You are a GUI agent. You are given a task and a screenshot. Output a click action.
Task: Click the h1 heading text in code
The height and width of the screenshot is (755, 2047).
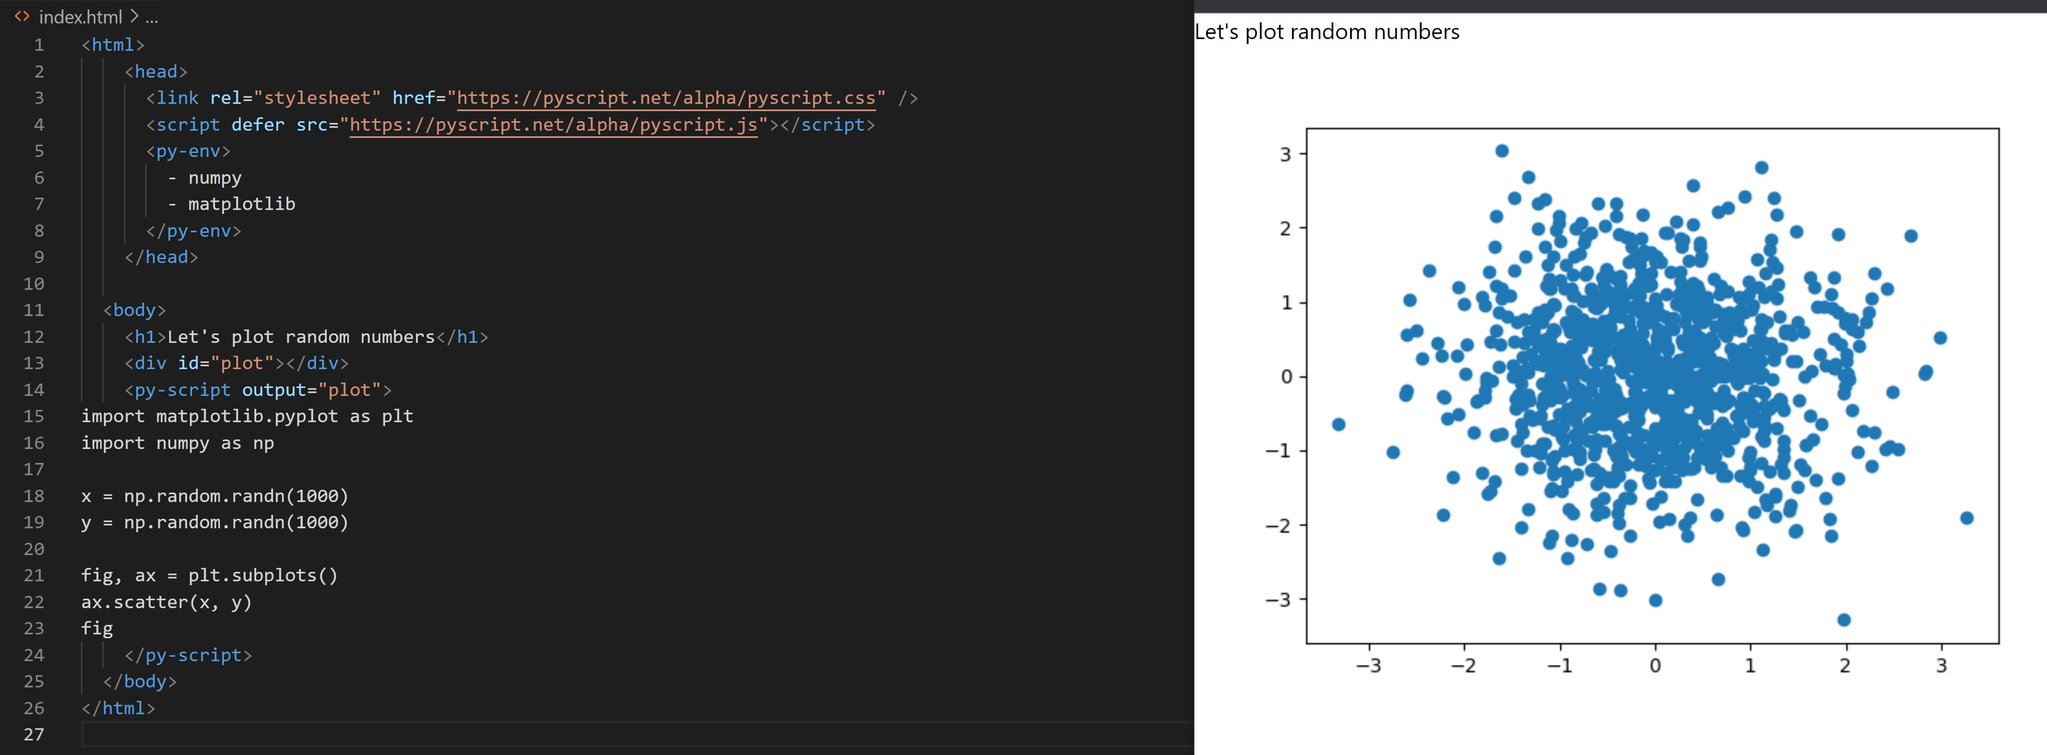[x=301, y=337]
